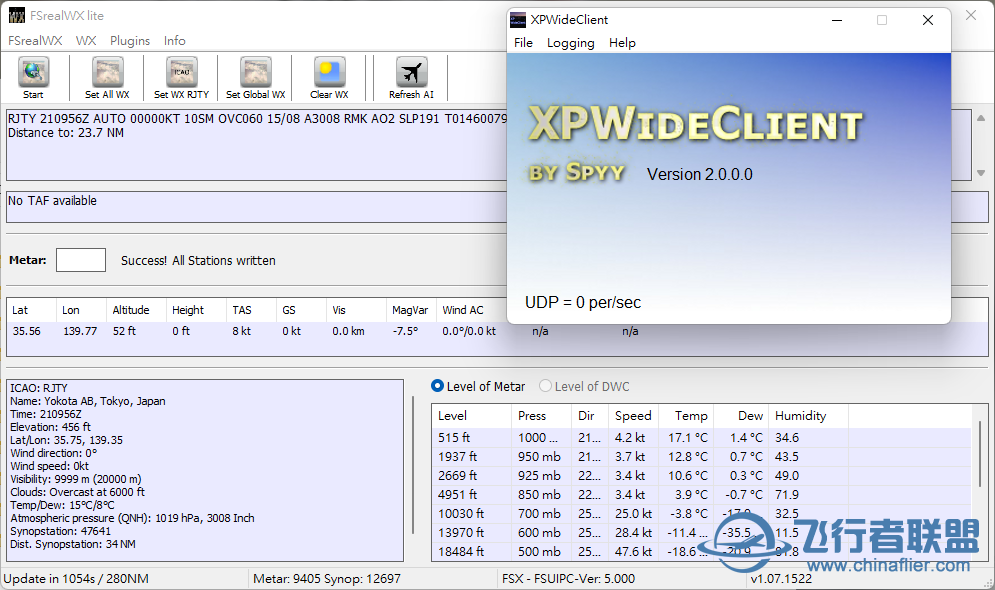Click the Altitude column header

point(136,310)
